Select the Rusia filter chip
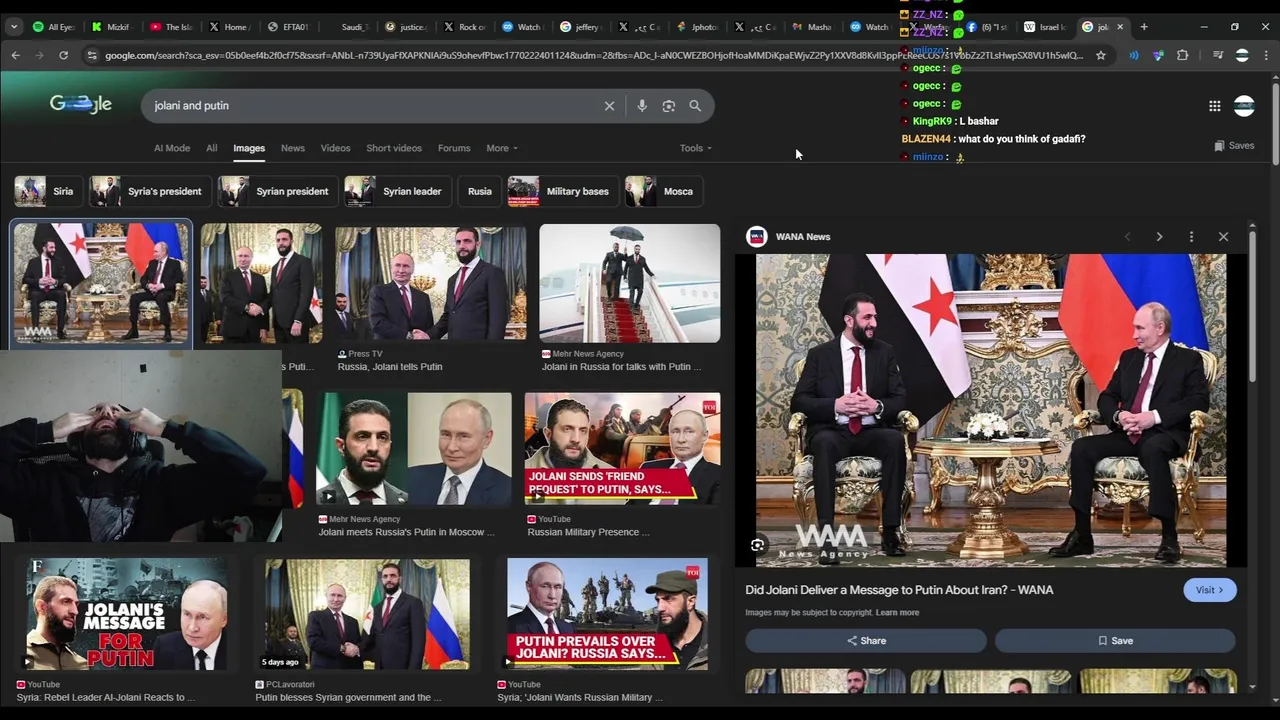Screen dimensions: 1280x720 pos(480,191)
